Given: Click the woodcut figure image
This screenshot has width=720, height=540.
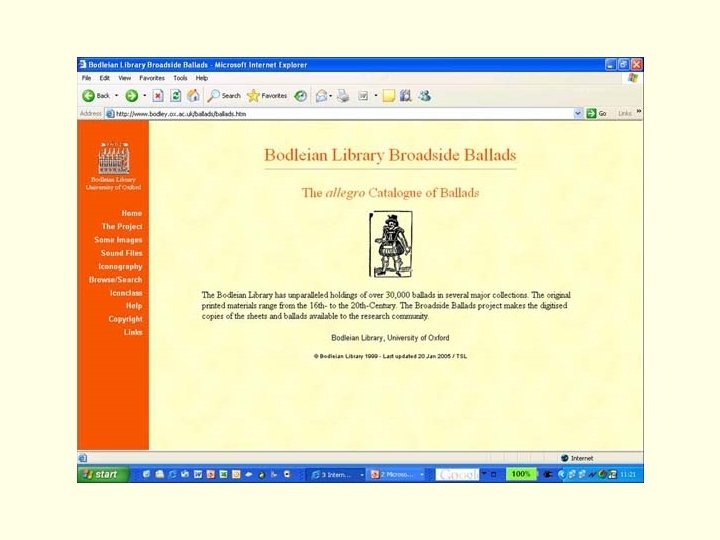Looking at the screenshot, I should 391,244.
